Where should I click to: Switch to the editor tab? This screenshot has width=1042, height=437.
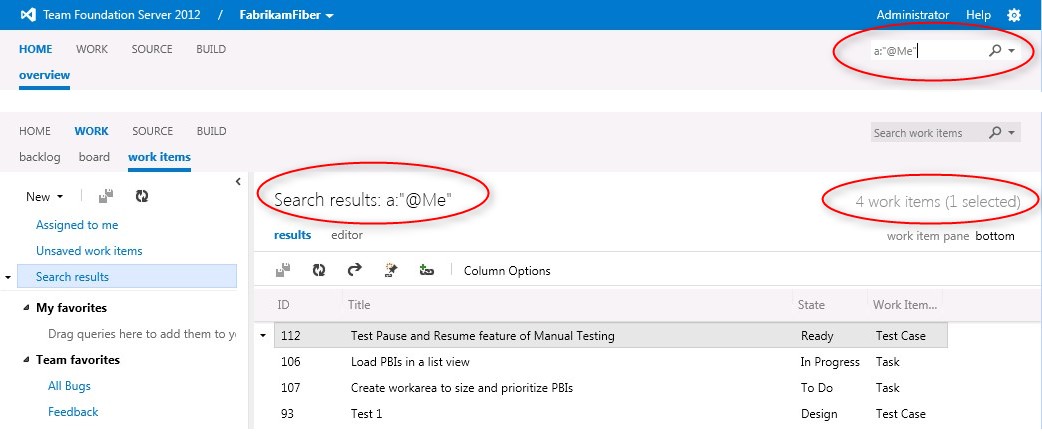347,235
